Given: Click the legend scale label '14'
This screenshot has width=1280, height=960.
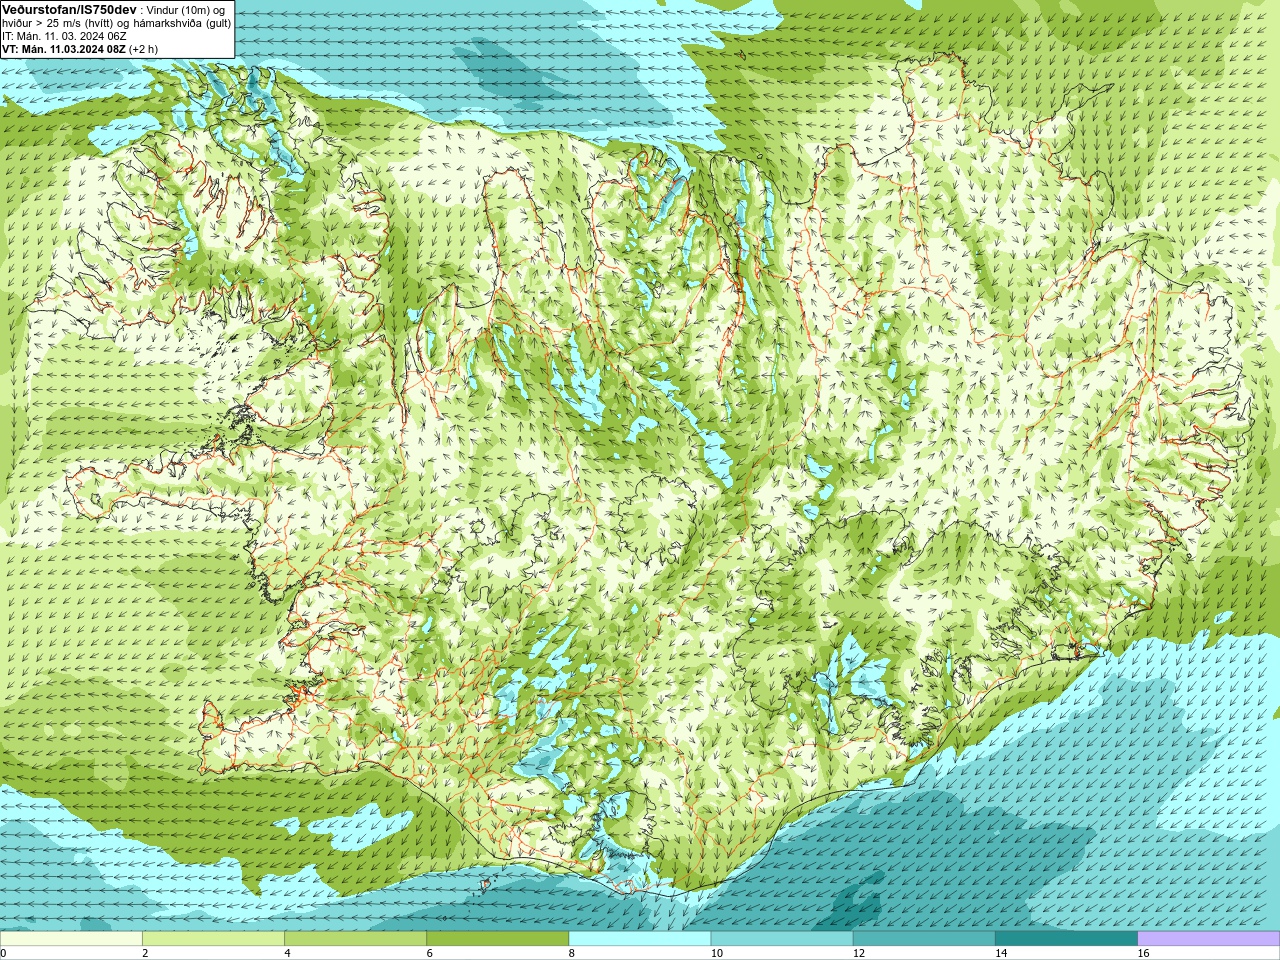Looking at the screenshot, I should tap(1001, 953).
